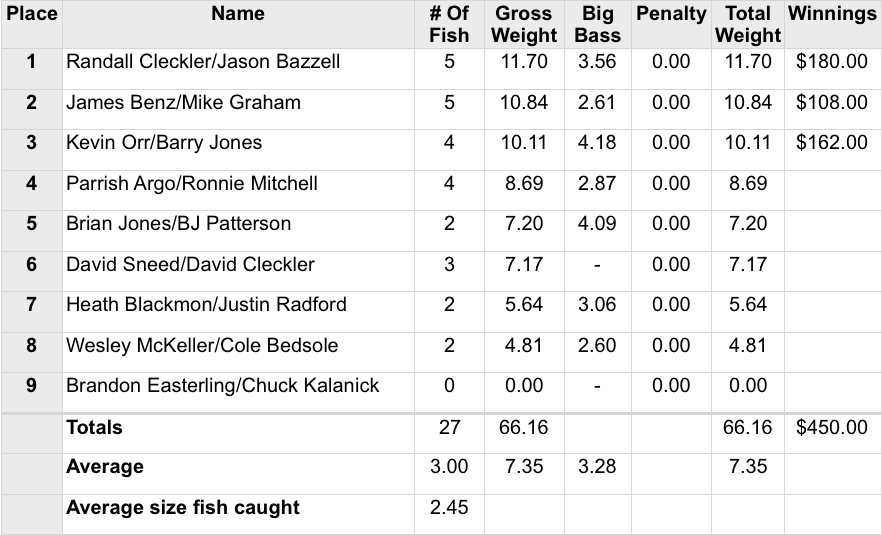
Task: Click the $180.00 winnings cell
Action: click(x=832, y=62)
